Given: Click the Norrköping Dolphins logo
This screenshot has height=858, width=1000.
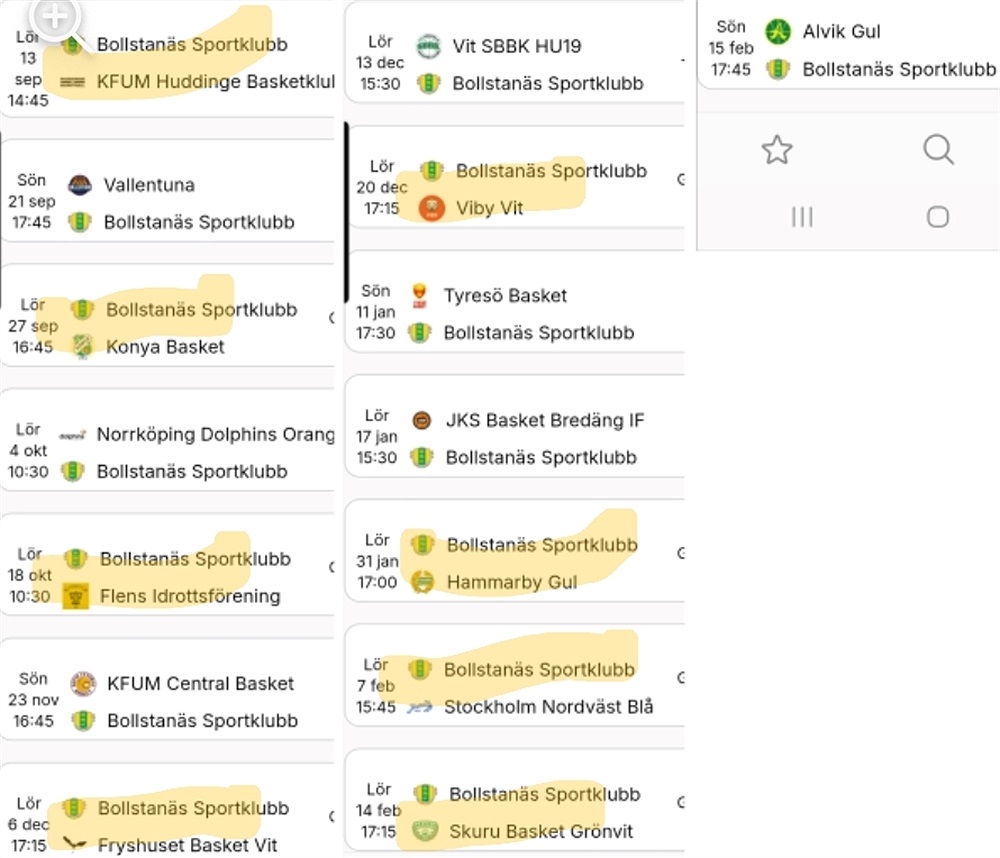Looking at the screenshot, I should [73, 435].
